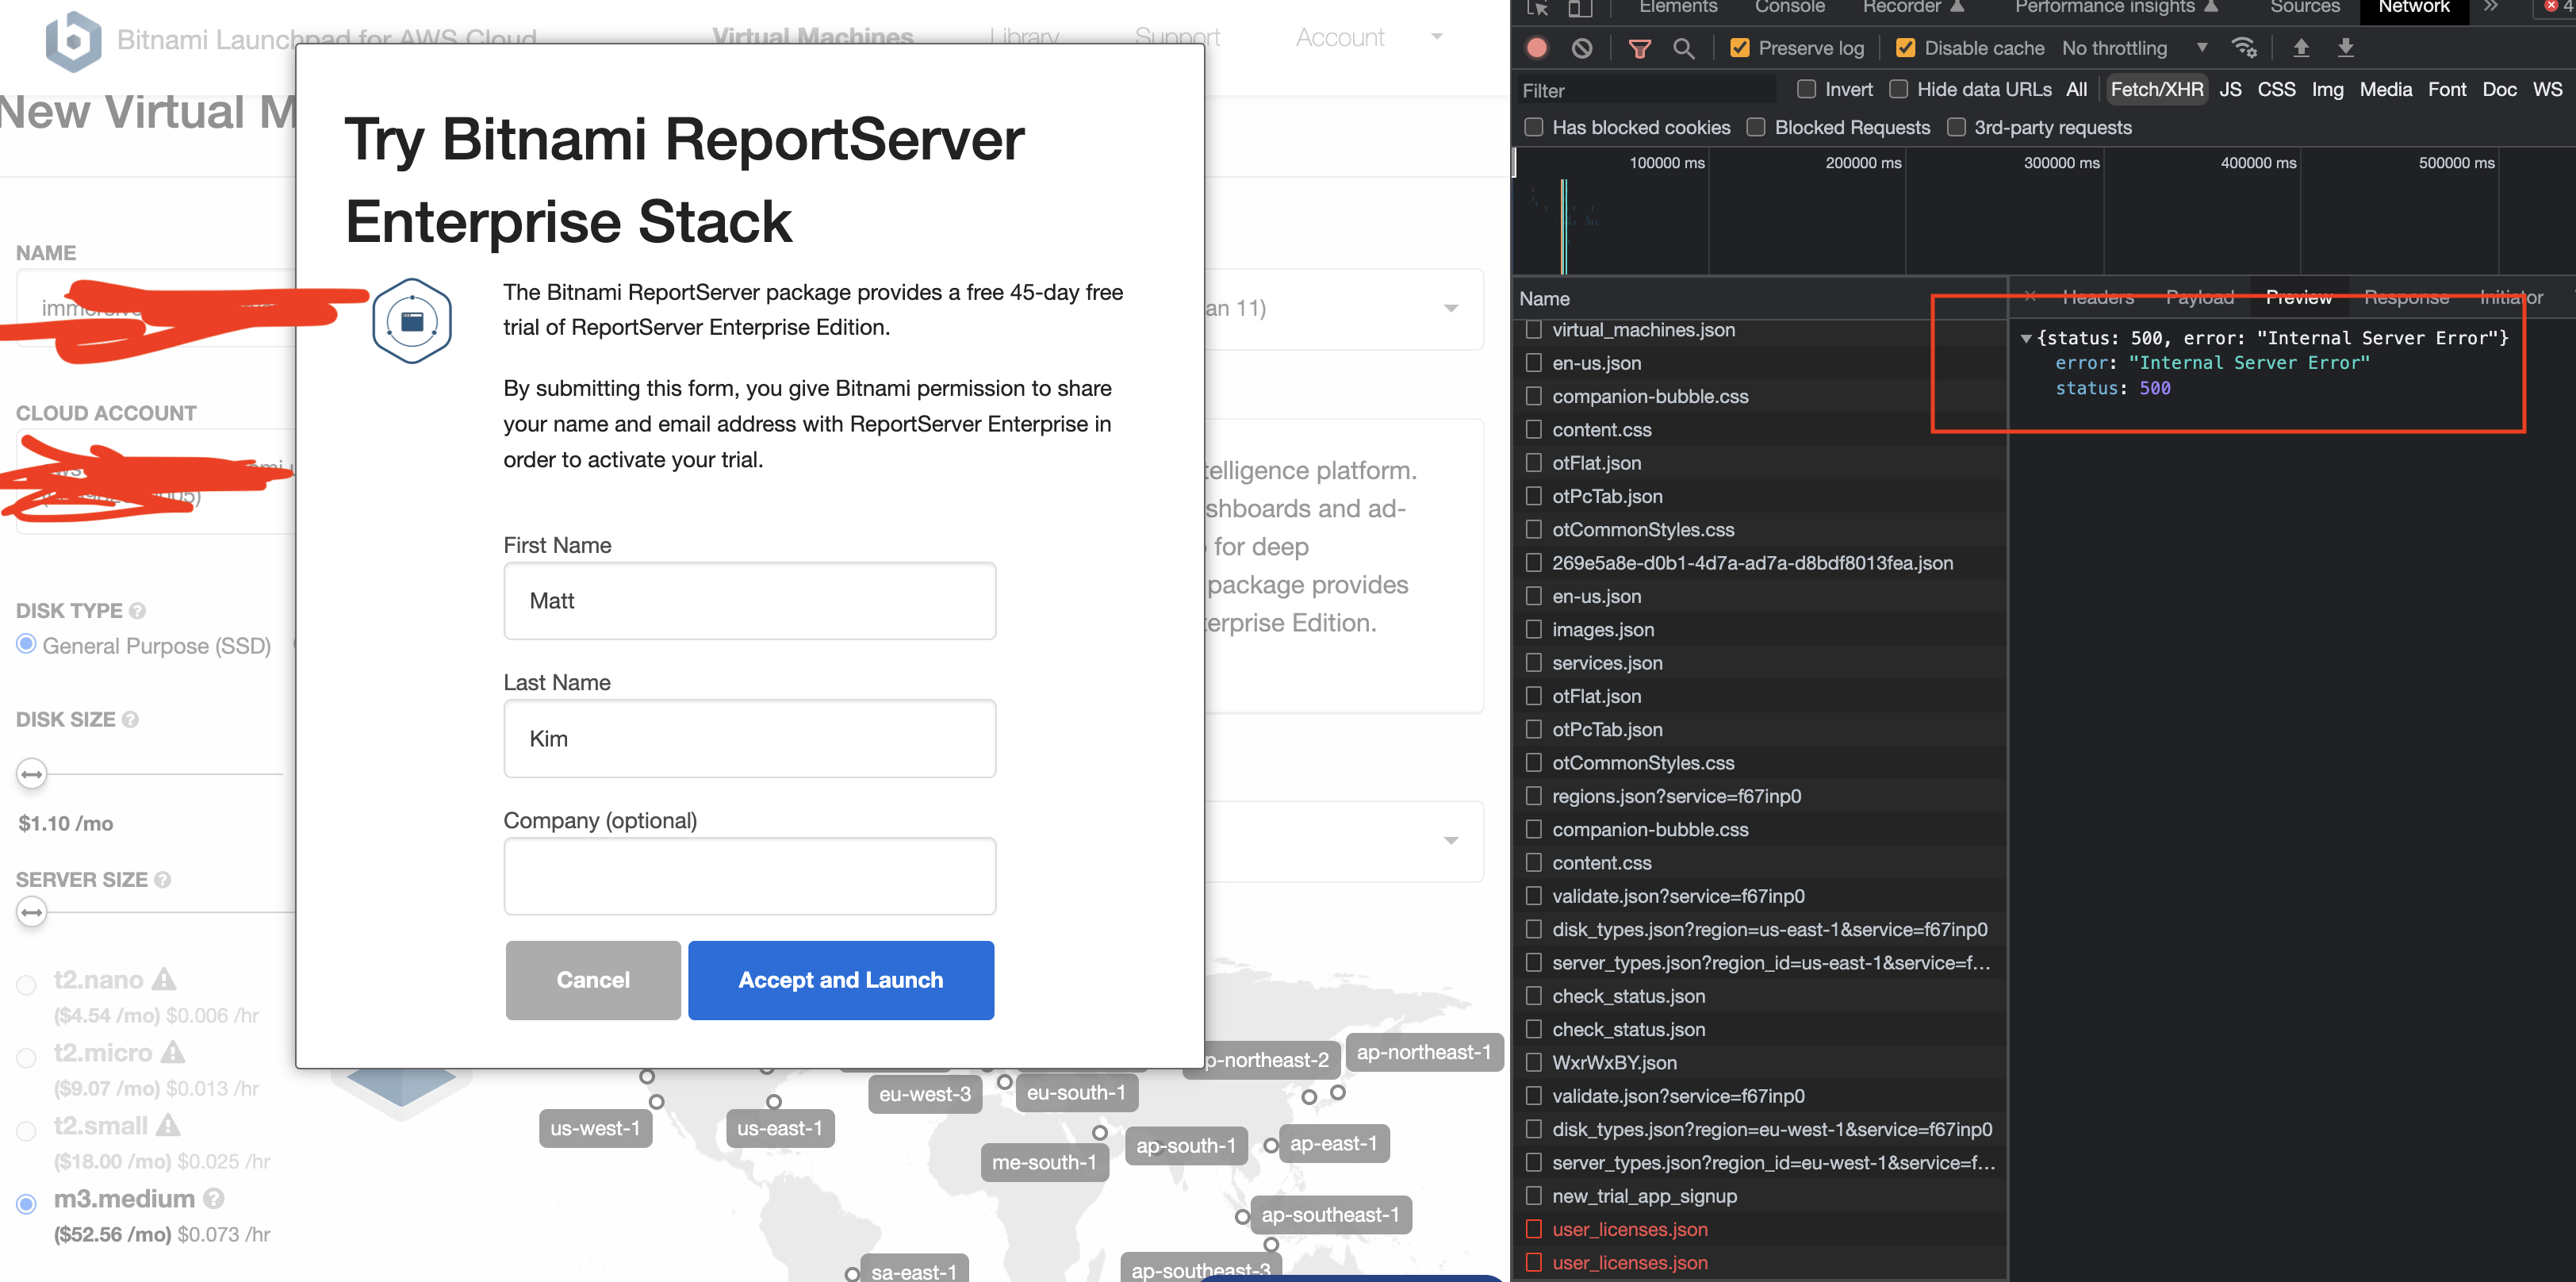
Task: Search network requests with magnifier icon
Action: coord(1685,47)
